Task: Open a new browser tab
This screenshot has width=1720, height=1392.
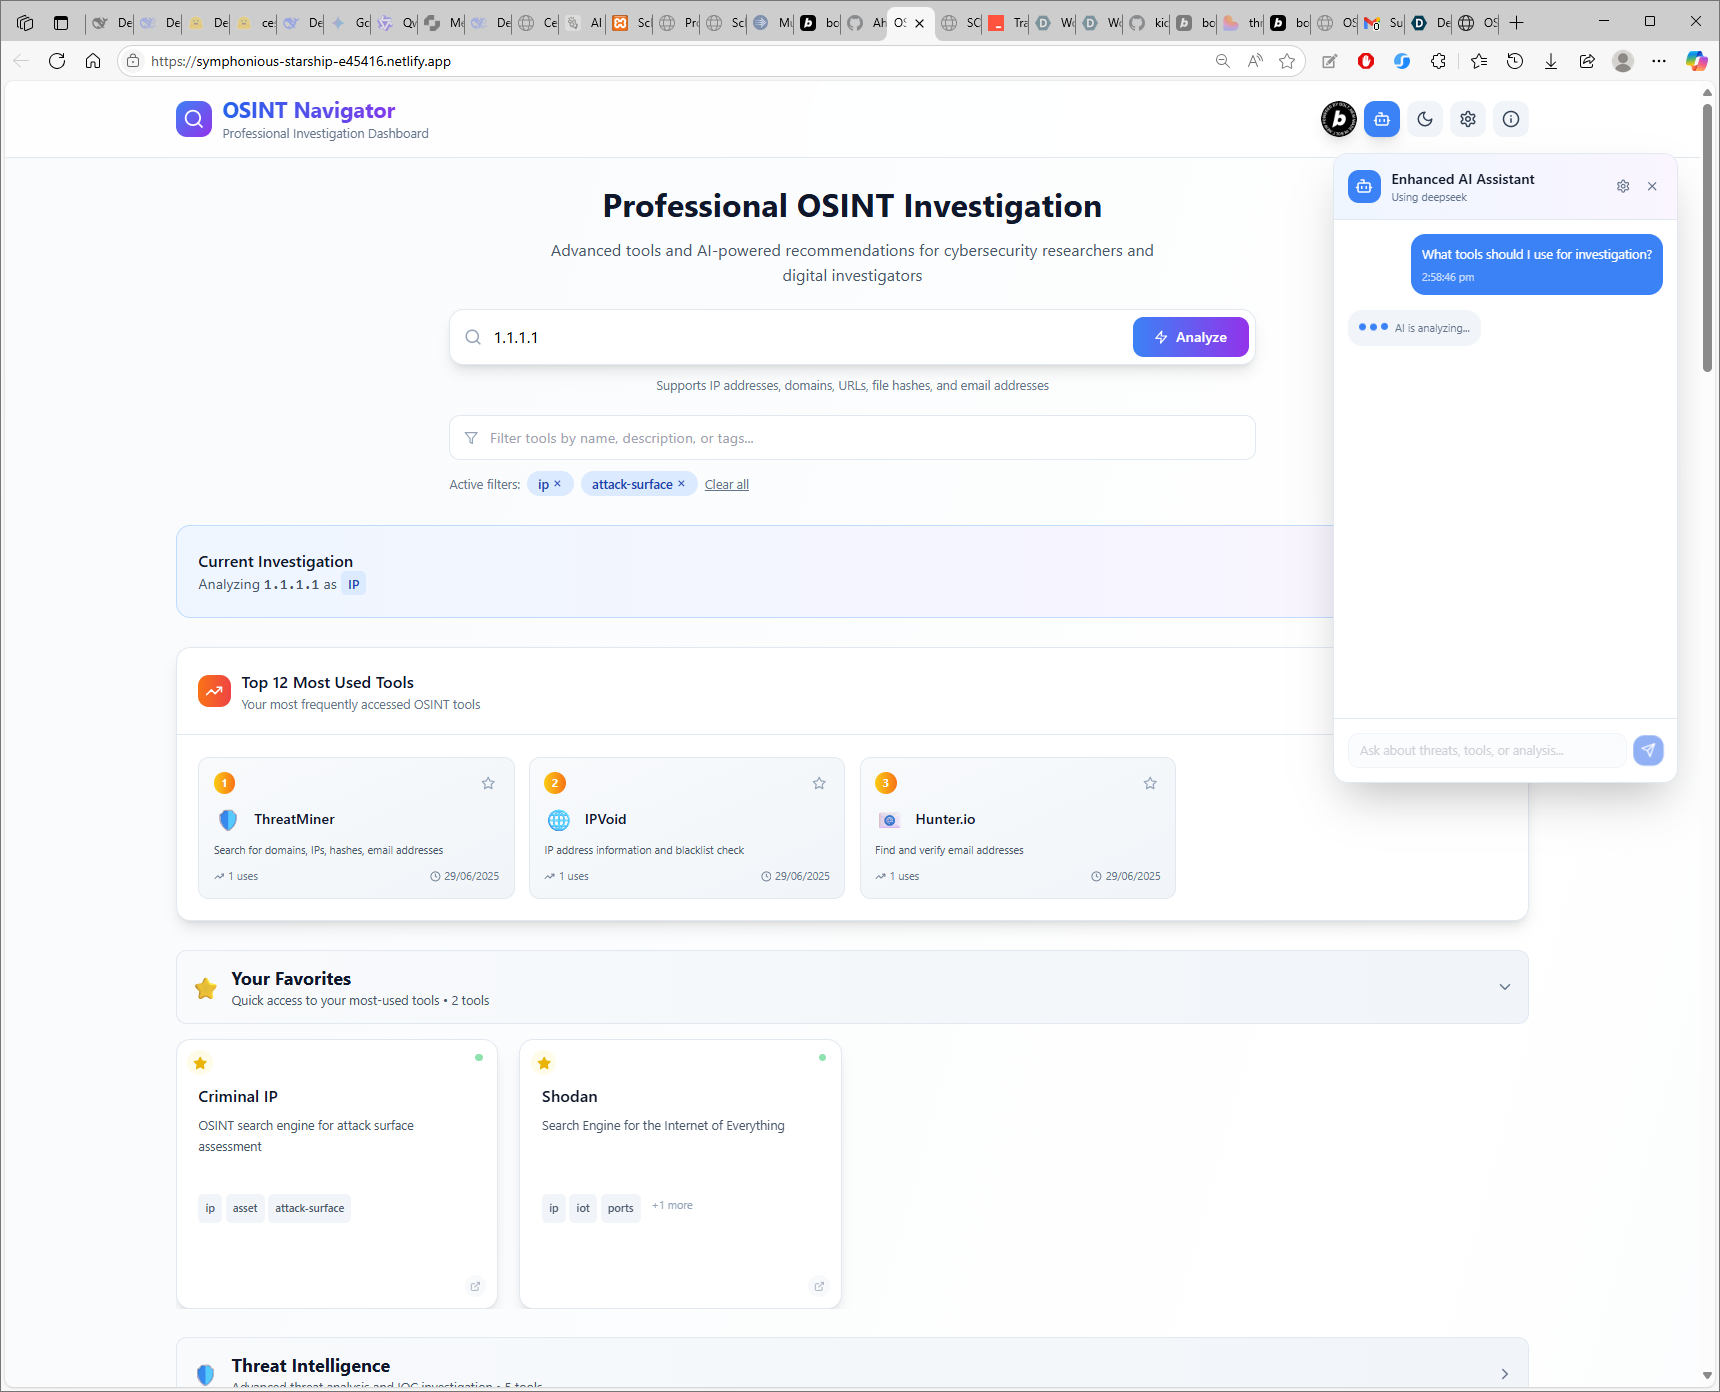Action: (1516, 22)
